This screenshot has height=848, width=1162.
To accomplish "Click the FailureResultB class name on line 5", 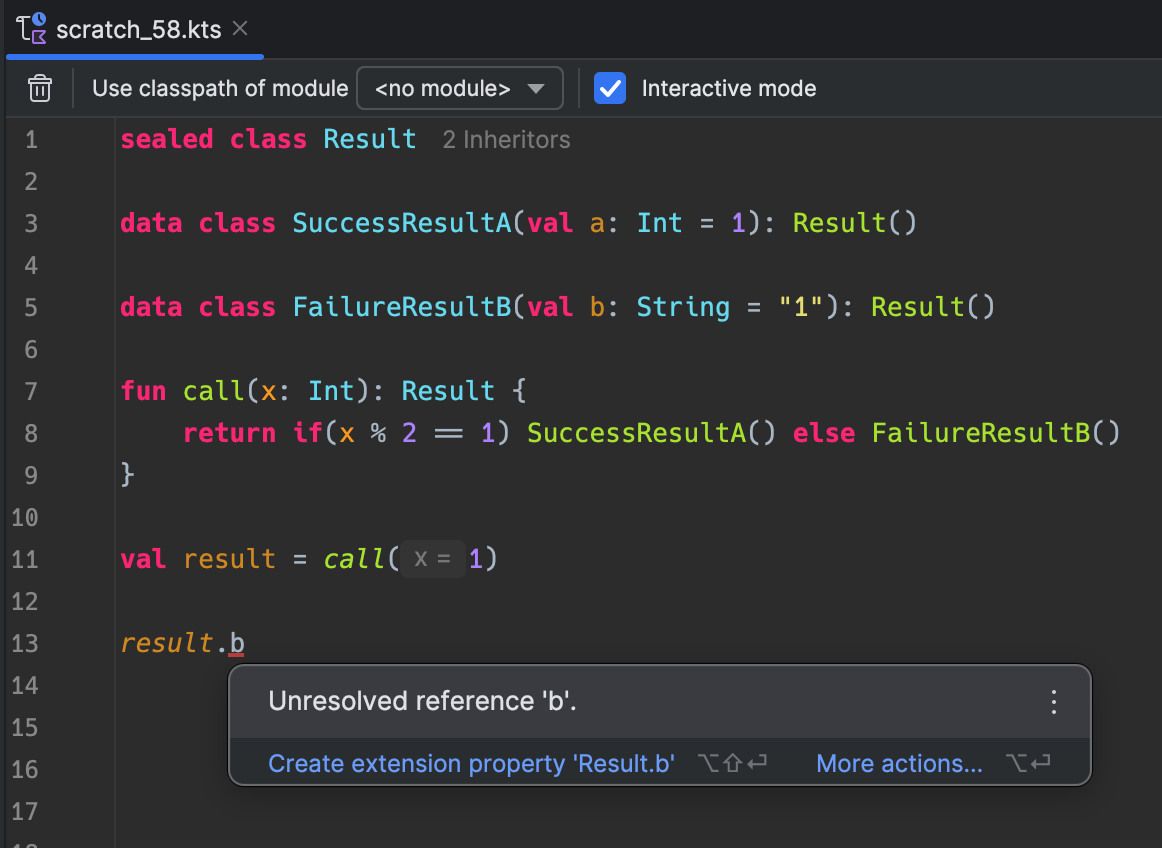I will tap(401, 307).
